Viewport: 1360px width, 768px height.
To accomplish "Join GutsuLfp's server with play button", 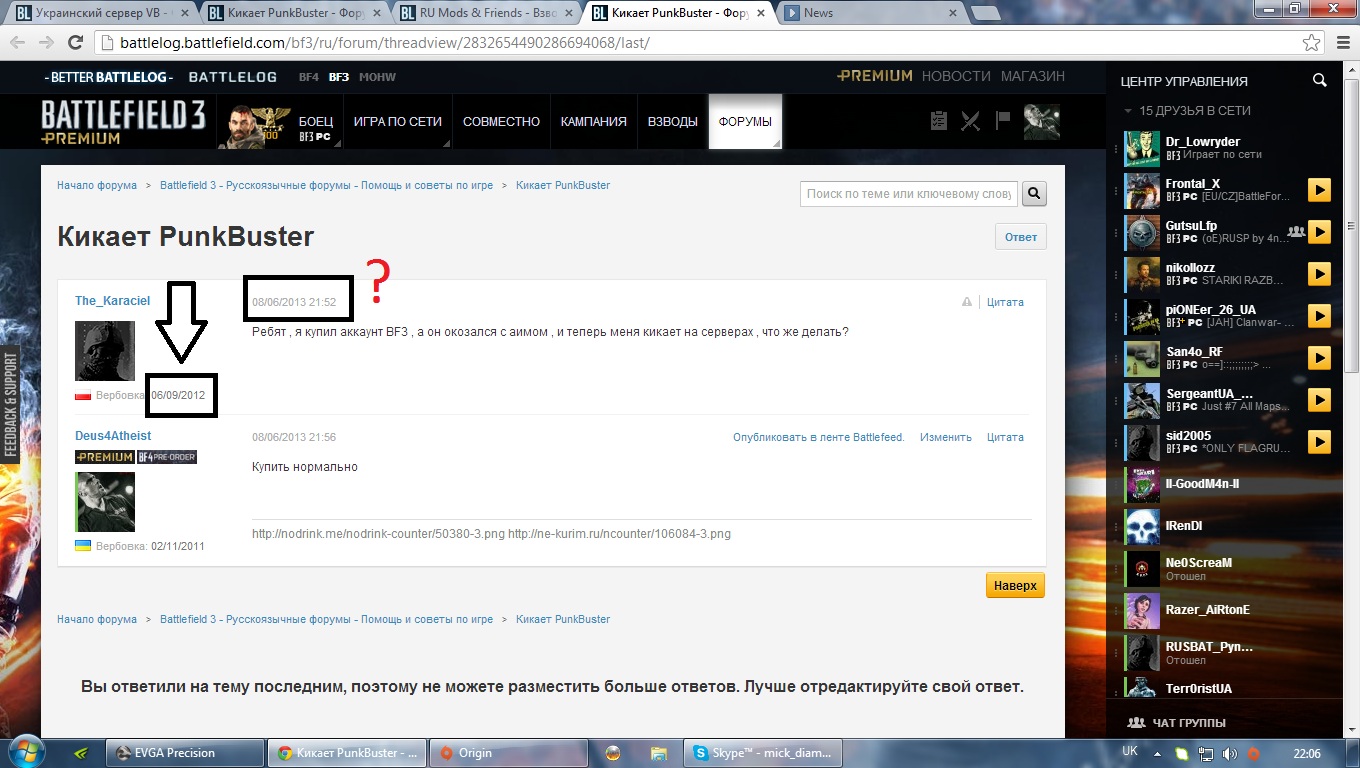I will click(1319, 232).
